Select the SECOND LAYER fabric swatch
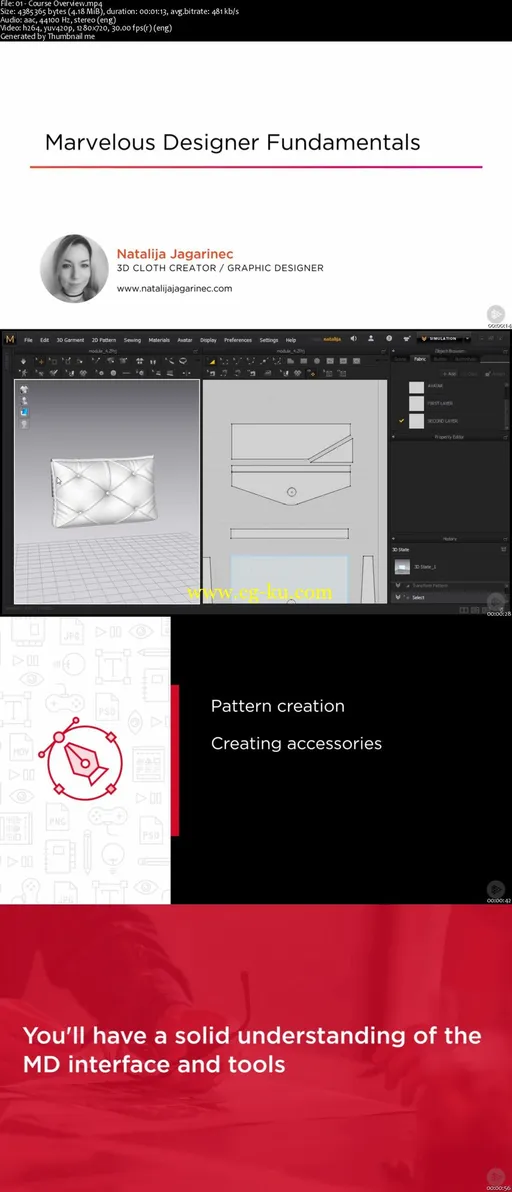This screenshot has height=1192, width=512. coord(416,421)
